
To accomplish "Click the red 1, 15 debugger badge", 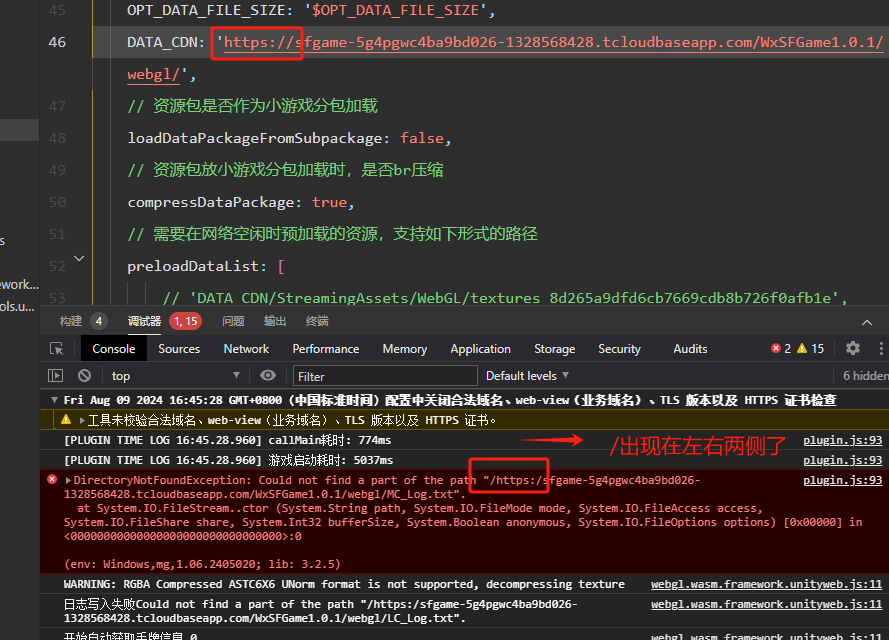I will 185,321.
